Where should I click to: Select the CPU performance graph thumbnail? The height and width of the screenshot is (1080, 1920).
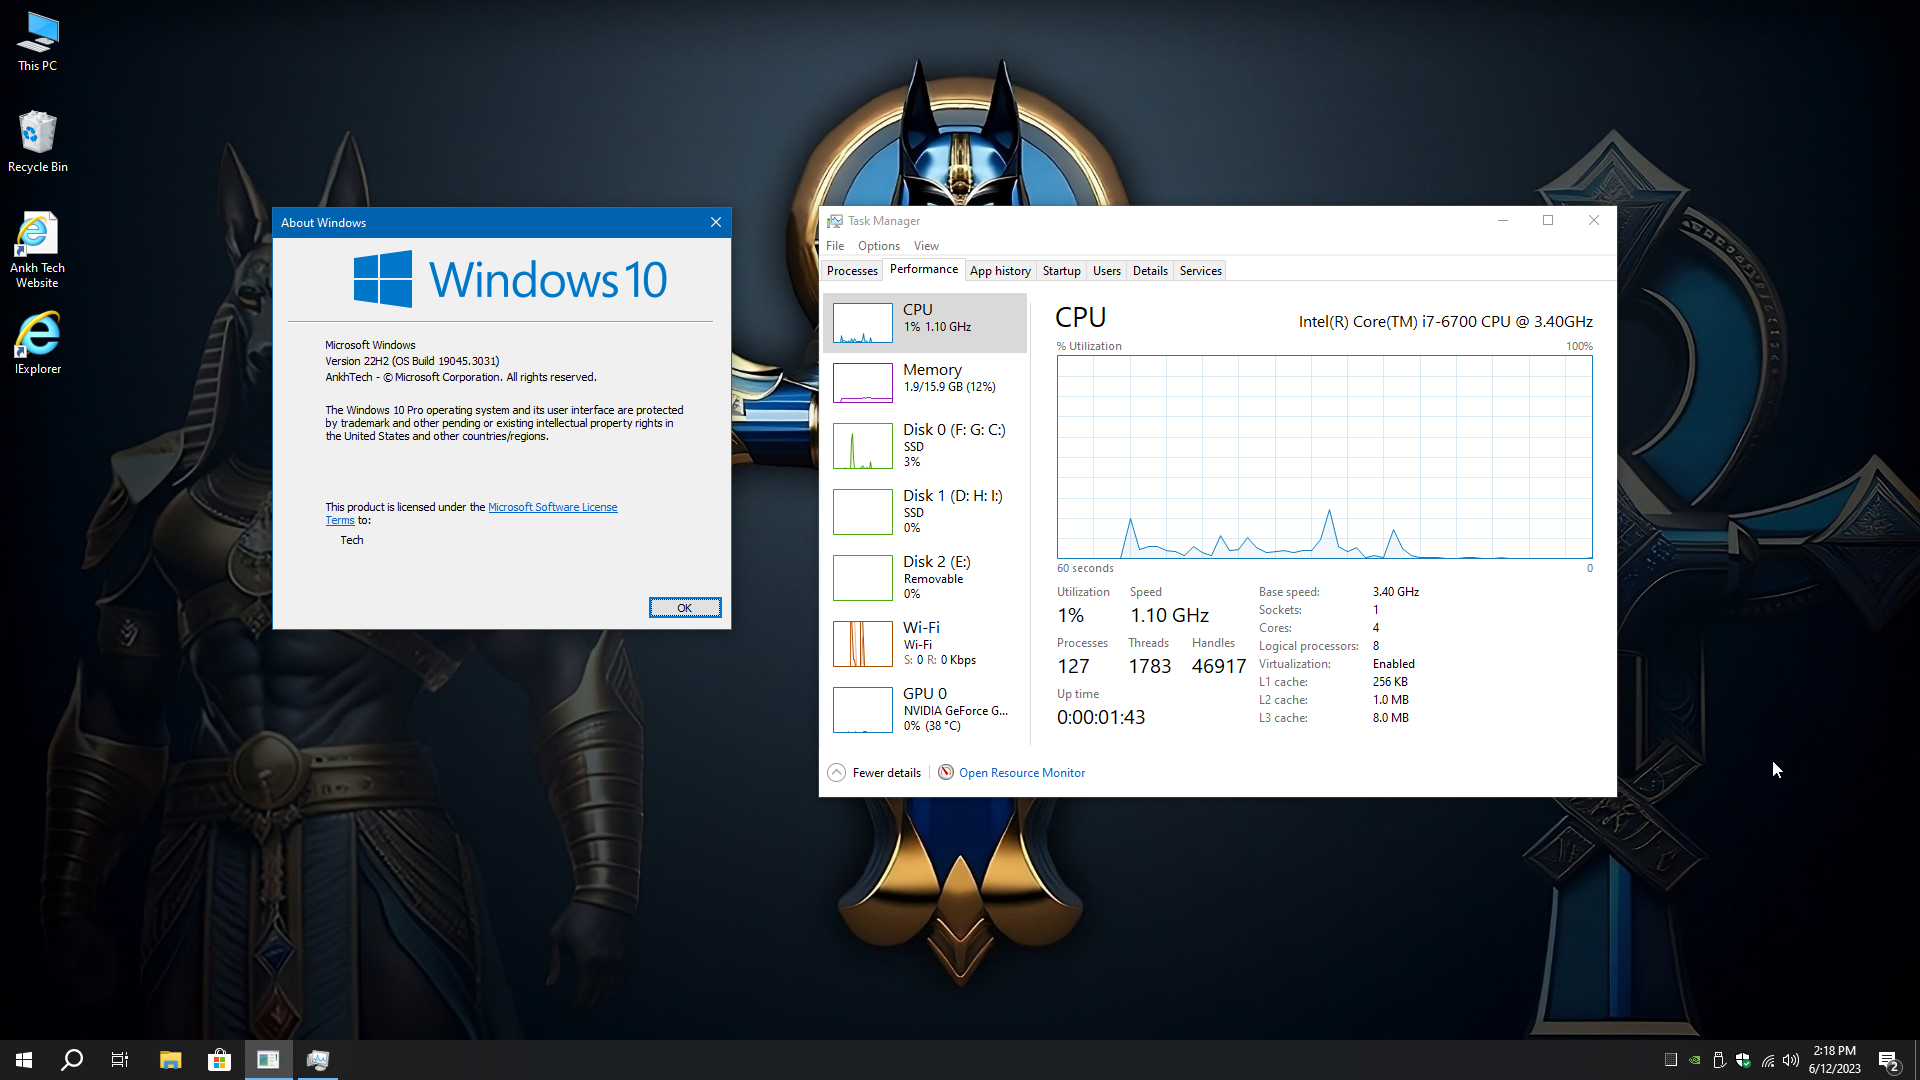tap(862, 323)
